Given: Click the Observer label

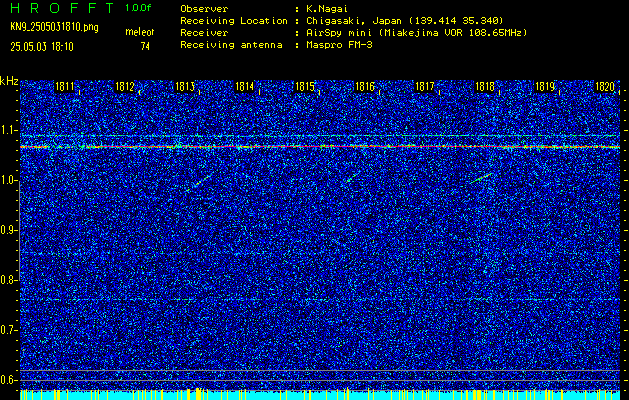Looking at the screenshot, I should [204, 8].
